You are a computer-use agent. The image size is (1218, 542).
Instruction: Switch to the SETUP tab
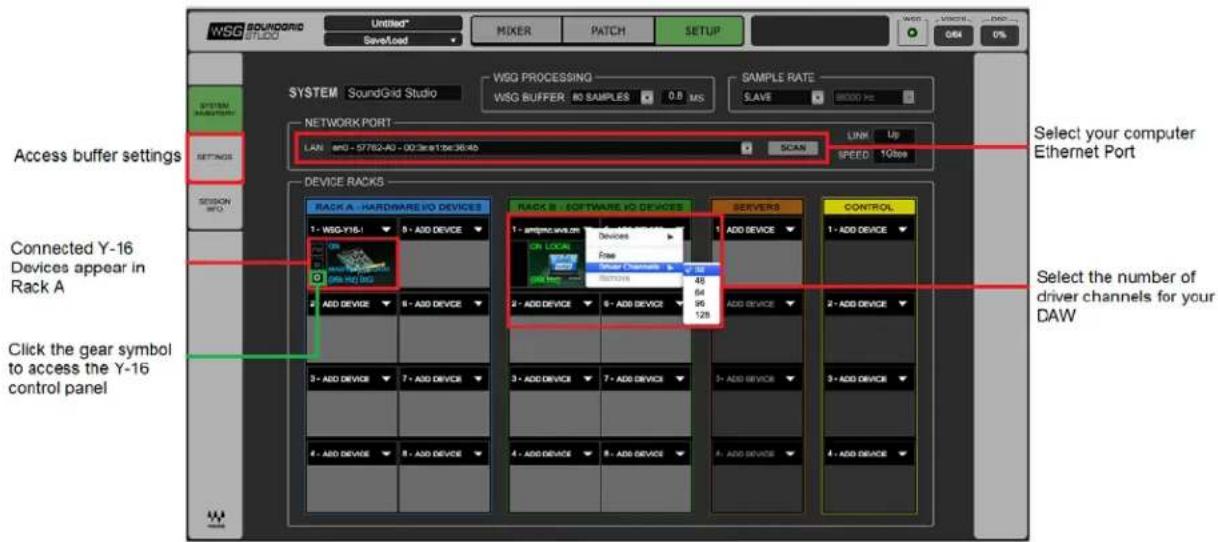coord(699,32)
